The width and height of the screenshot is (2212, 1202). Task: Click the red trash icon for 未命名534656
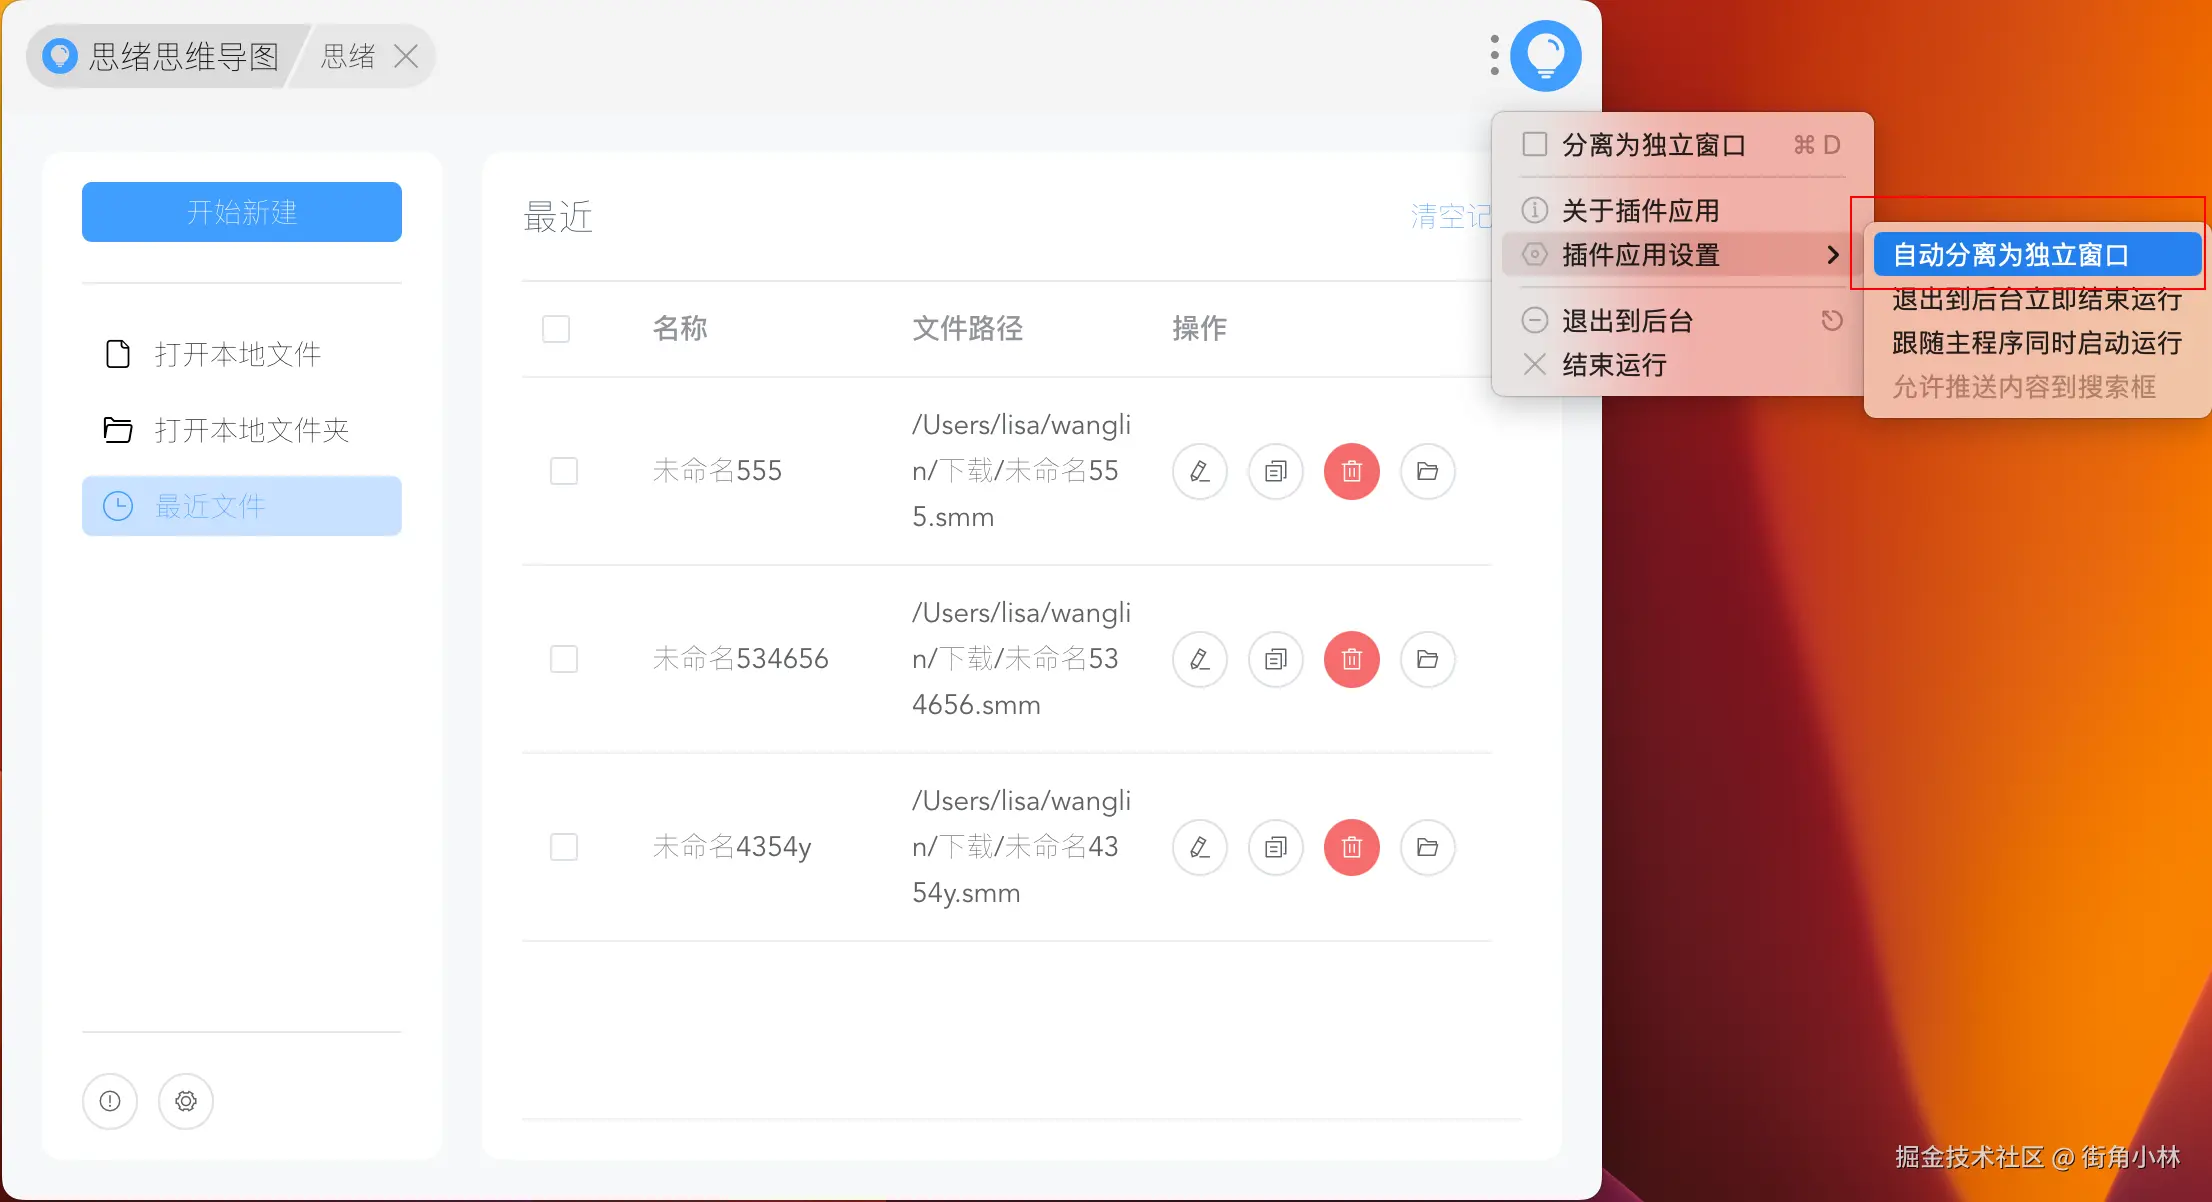click(x=1351, y=659)
